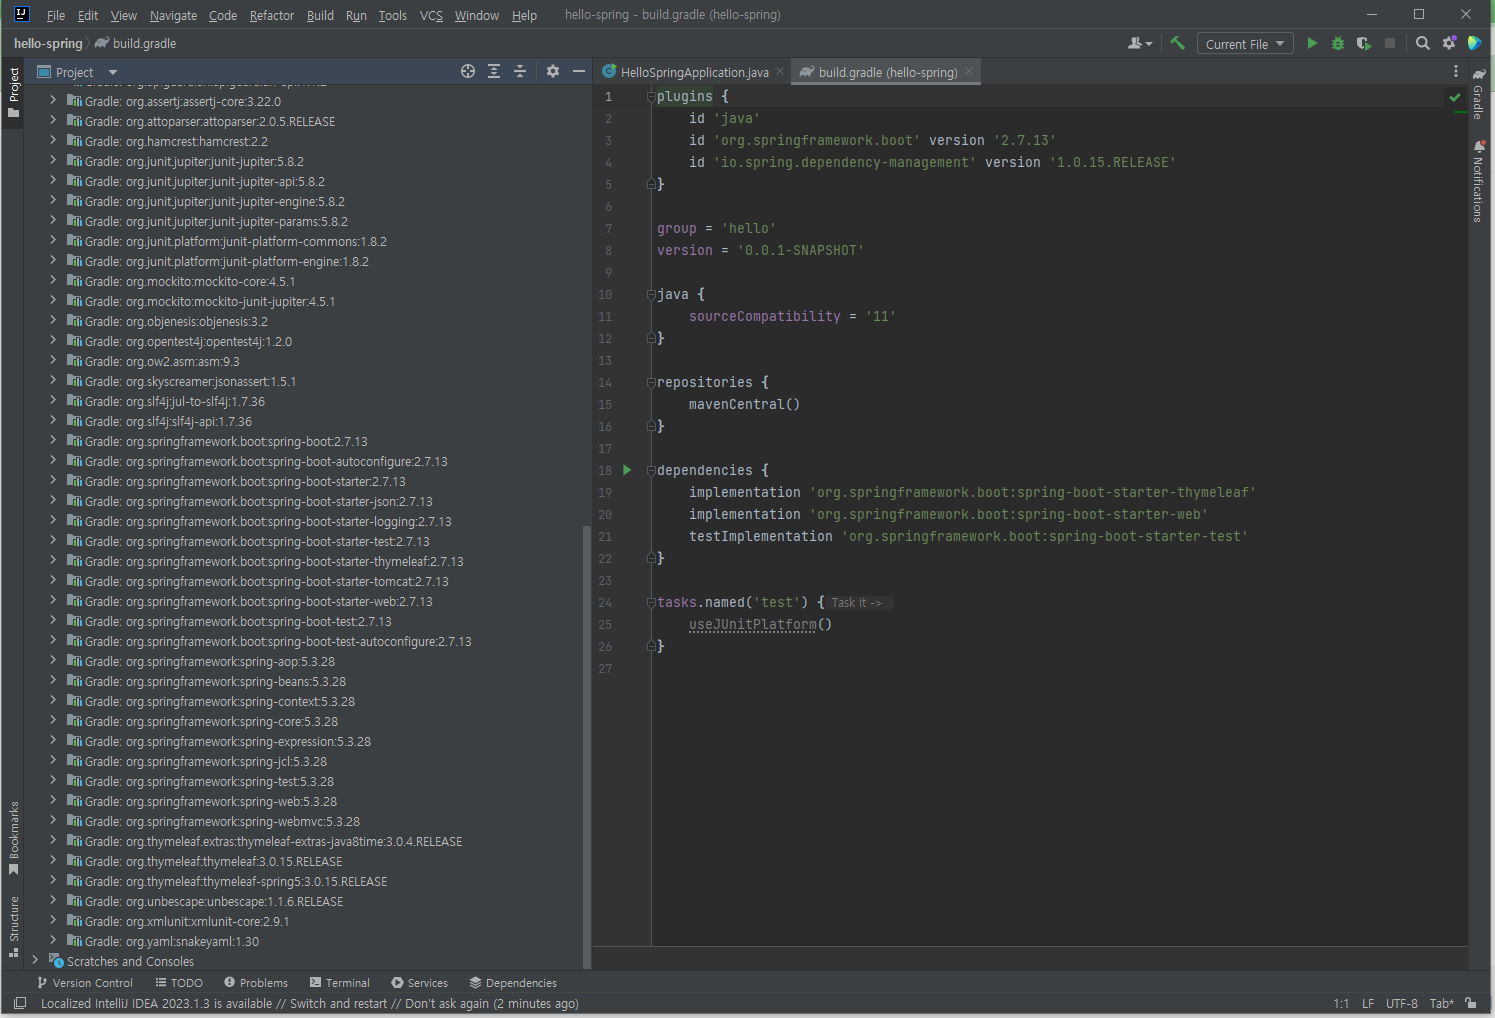Start debugging with the bug icon
The width and height of the screenshot is (1495, 1018).
(1338, 43)
